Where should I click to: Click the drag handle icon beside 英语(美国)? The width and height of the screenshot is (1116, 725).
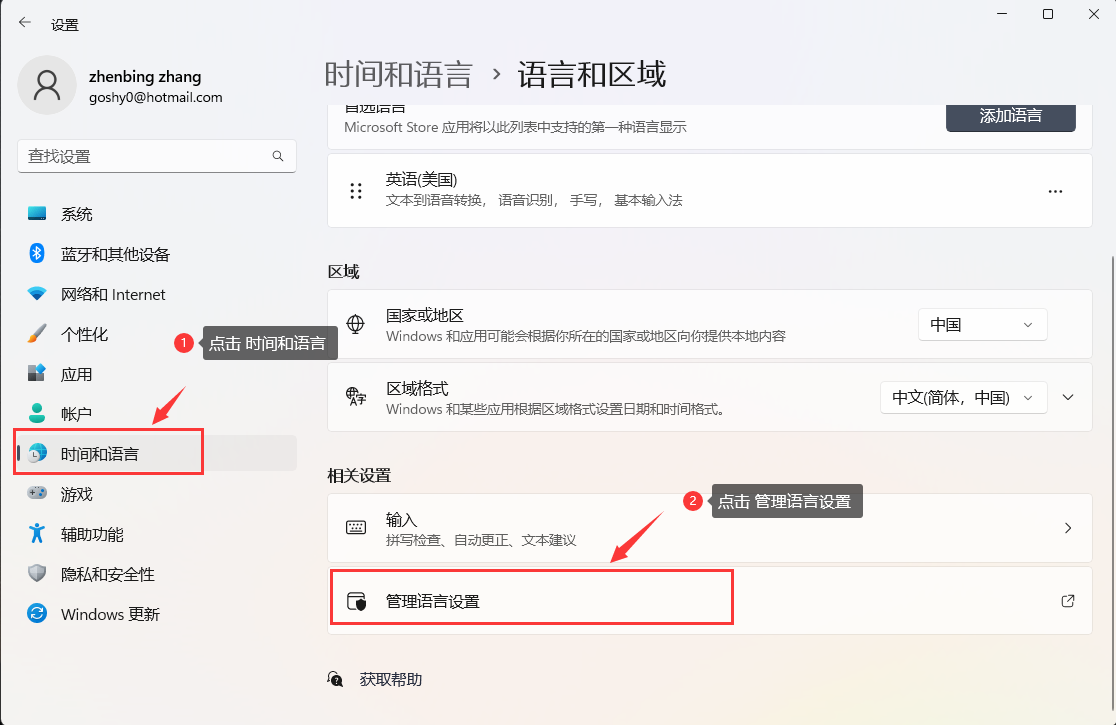point(356,191)
